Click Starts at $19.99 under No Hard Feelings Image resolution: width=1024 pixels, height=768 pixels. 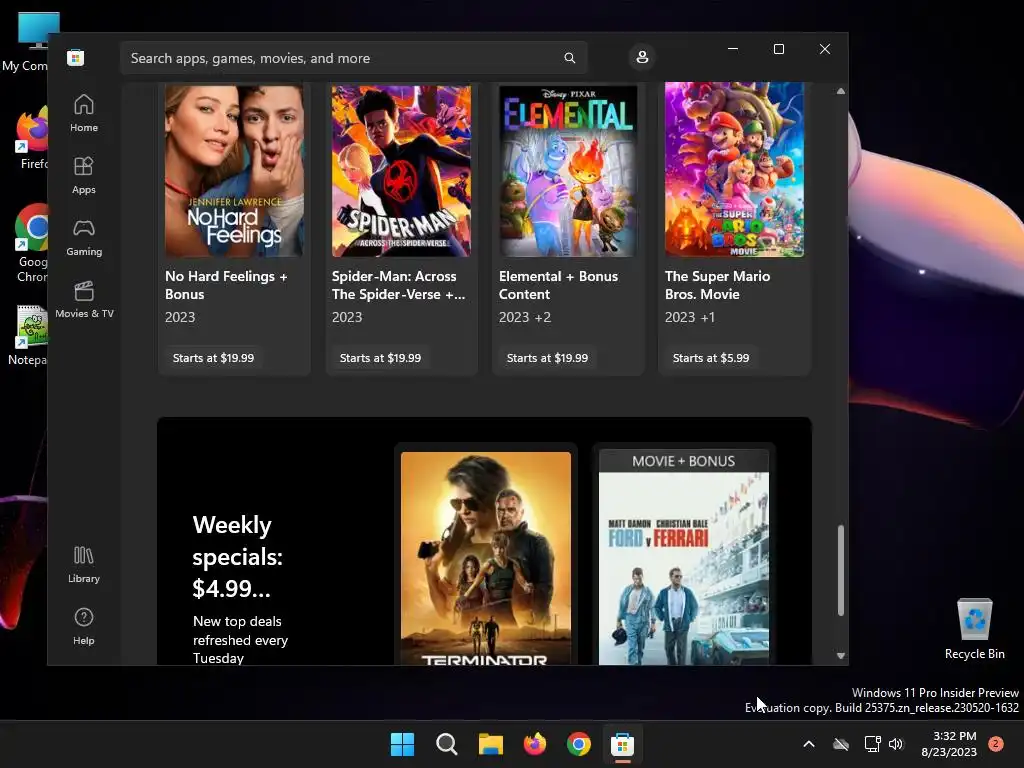tap(213, 358)
